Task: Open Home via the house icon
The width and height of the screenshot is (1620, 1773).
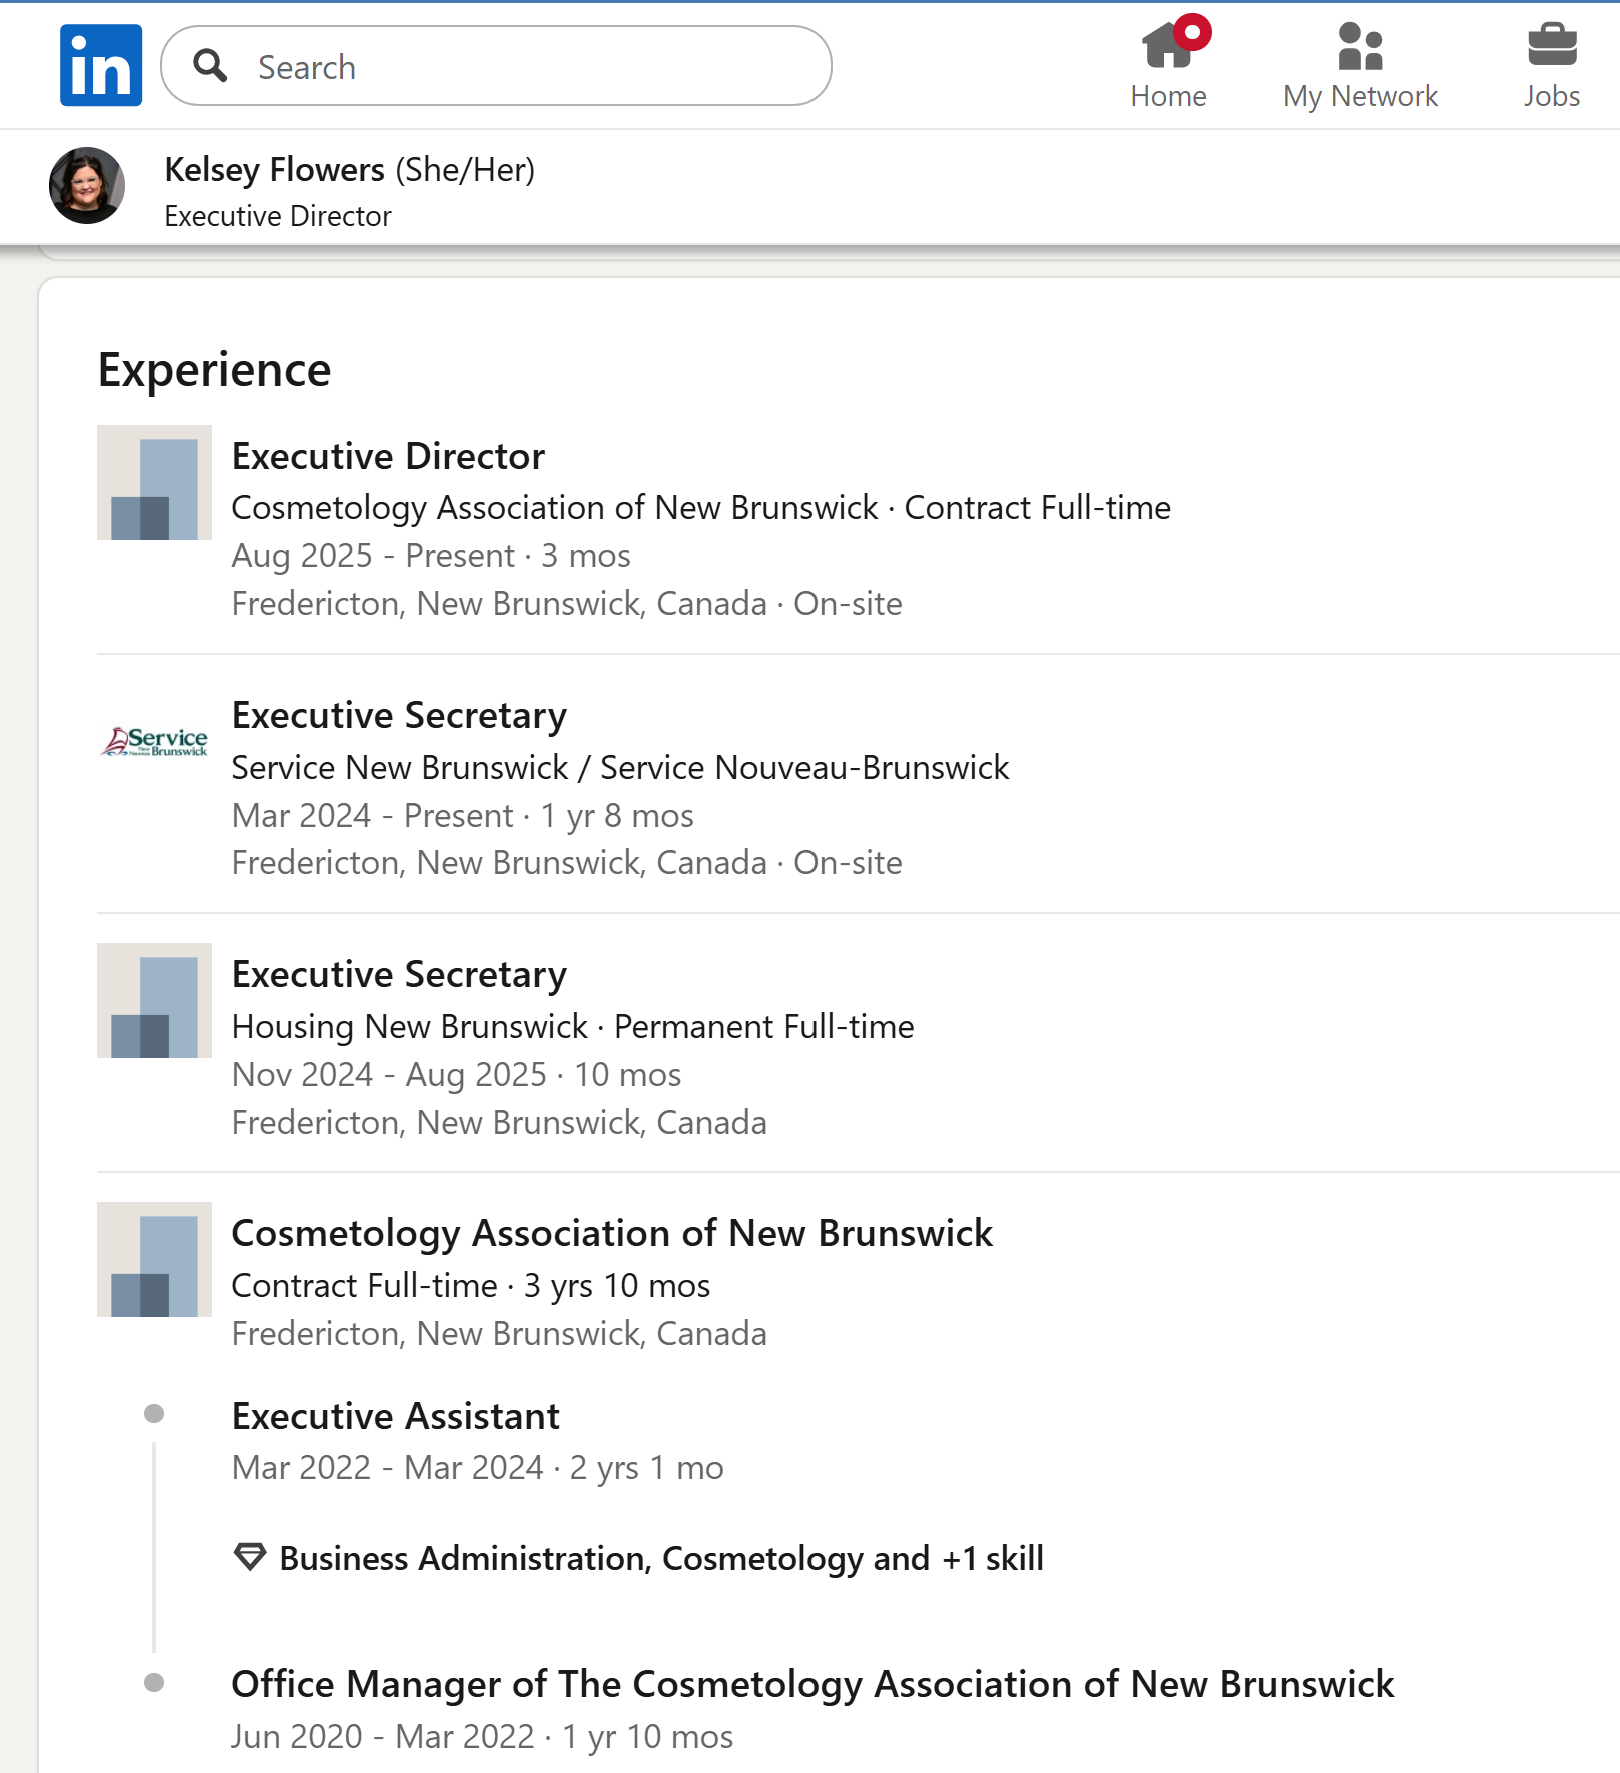Action: coord(1167,47)
